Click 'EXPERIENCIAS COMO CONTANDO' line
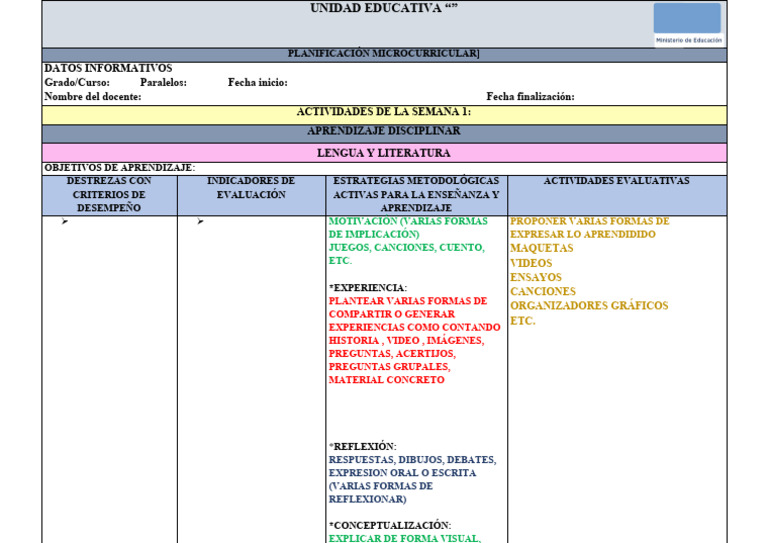The width and height of the screenshot is (768, 543). (x=414, y=327)
